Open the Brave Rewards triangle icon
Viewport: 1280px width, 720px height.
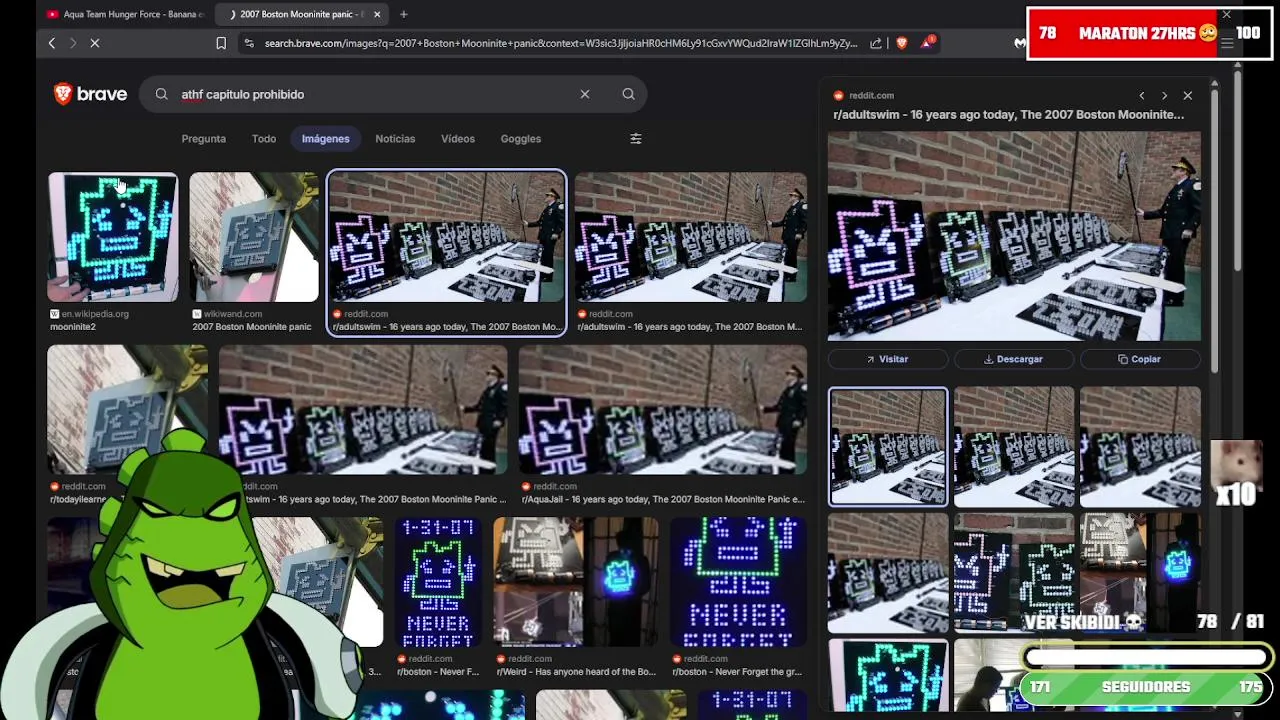(x=927, y=43)
